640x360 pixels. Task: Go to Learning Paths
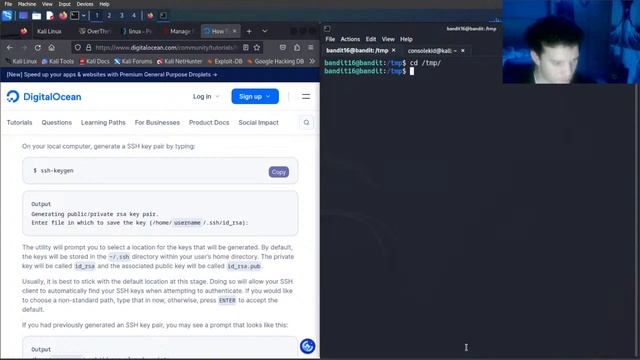pos(103,122)
